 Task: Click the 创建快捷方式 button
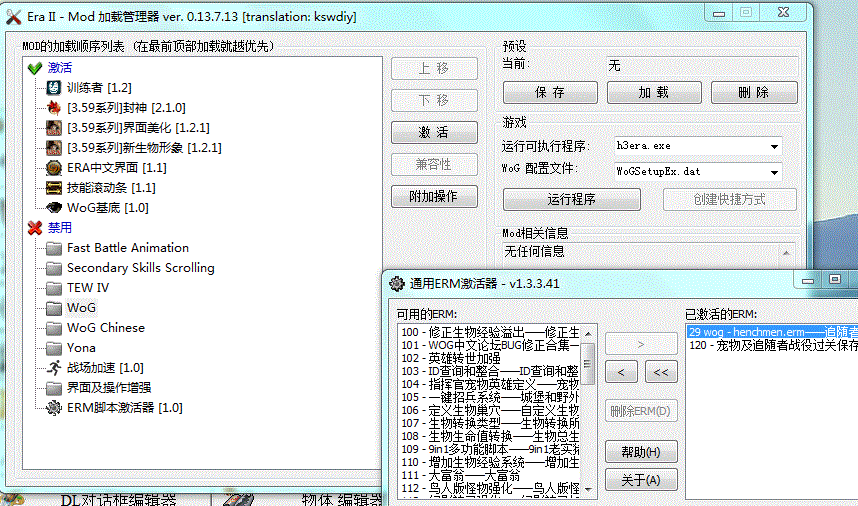pyautogui.click(x=730, y=199)
